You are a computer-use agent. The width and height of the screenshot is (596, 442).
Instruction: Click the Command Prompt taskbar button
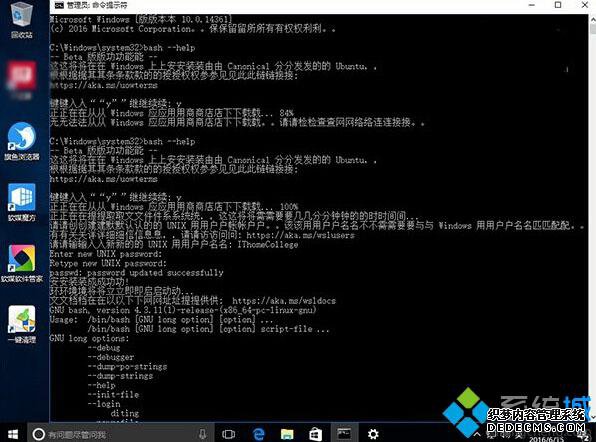tap(344, 434)
